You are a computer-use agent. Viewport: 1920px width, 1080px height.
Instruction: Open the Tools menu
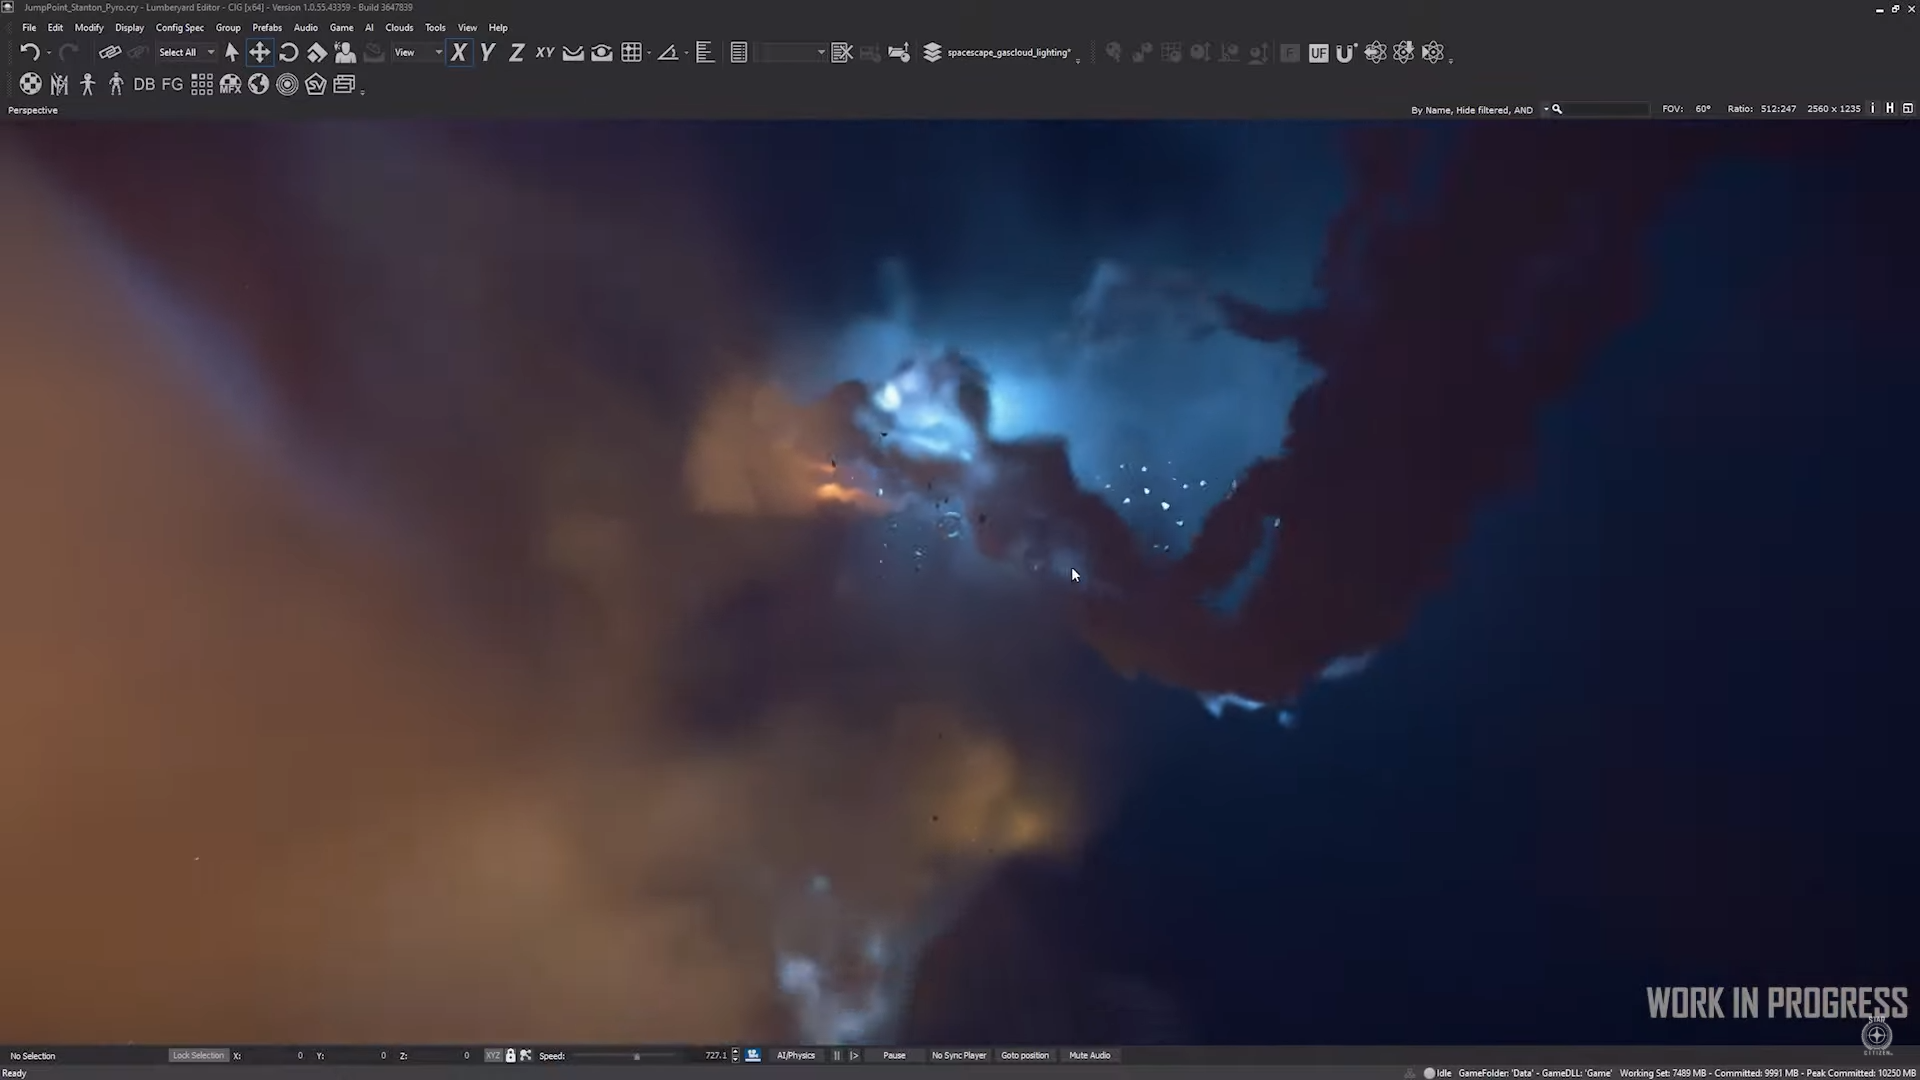435,28
